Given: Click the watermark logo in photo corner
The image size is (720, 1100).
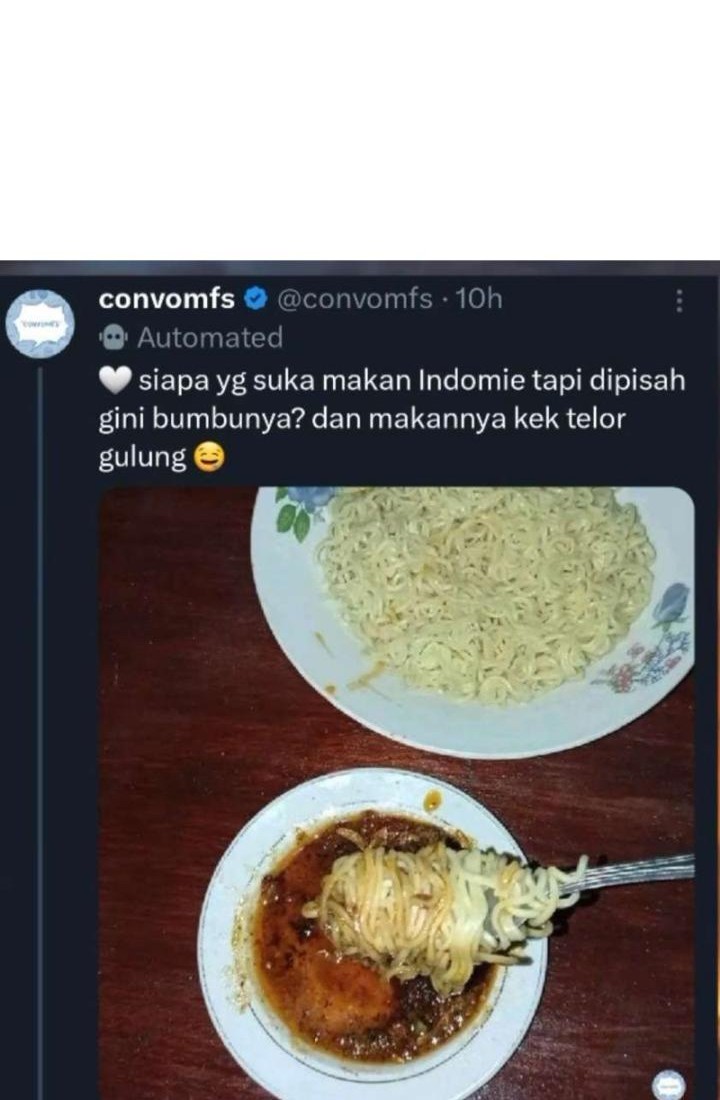Looking at the screenshot, I should (x=669, y=1084).
